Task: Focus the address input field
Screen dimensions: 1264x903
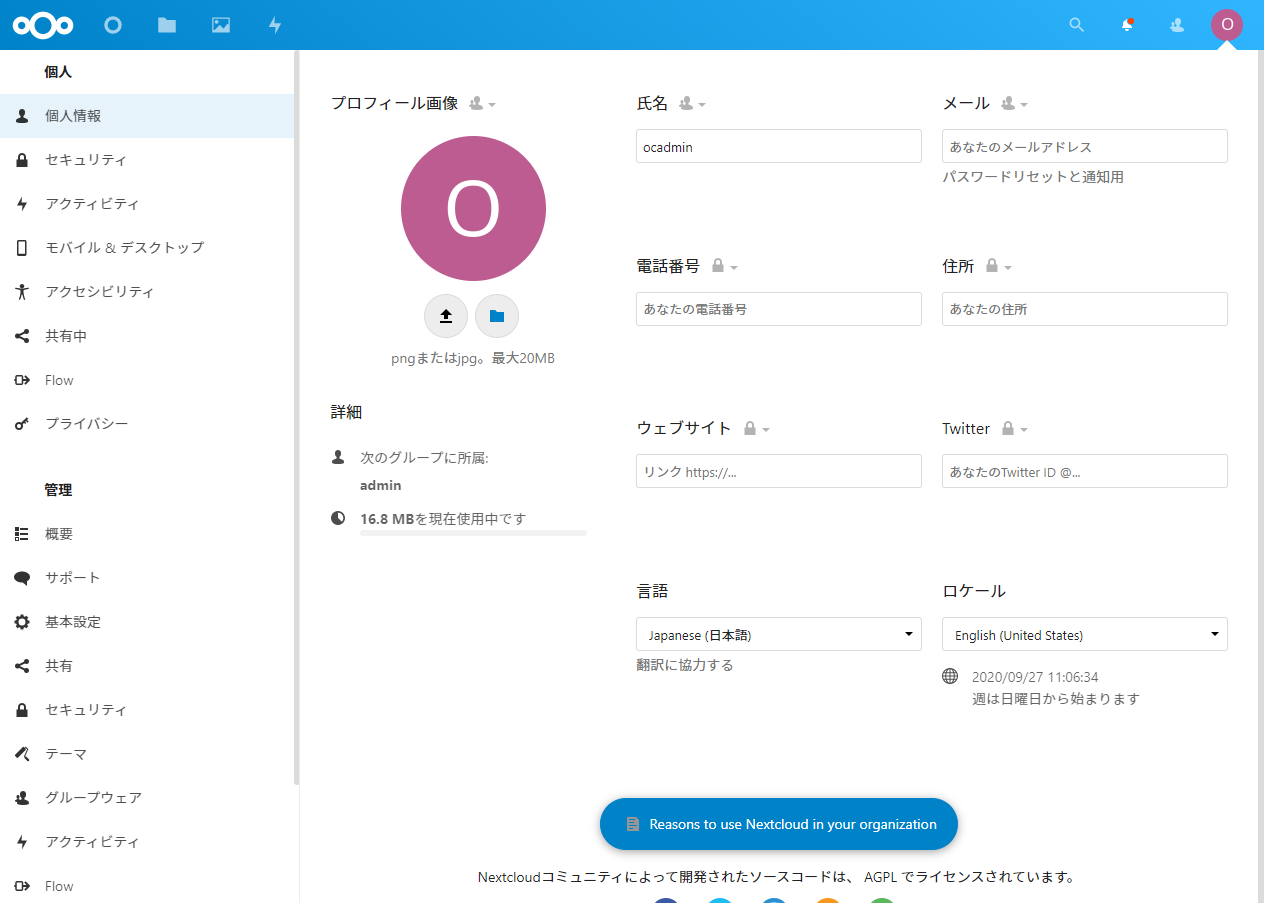Action: pyautogui.click(x=1085, y=309)
